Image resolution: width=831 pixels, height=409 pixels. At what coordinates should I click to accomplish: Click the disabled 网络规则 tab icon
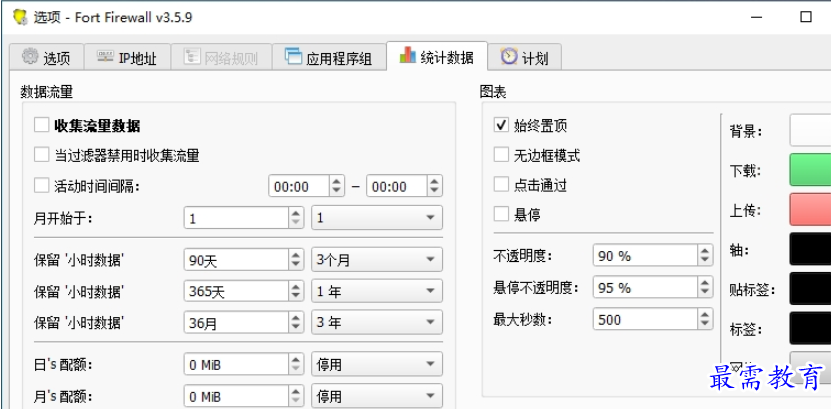click(x=190, y=58)
